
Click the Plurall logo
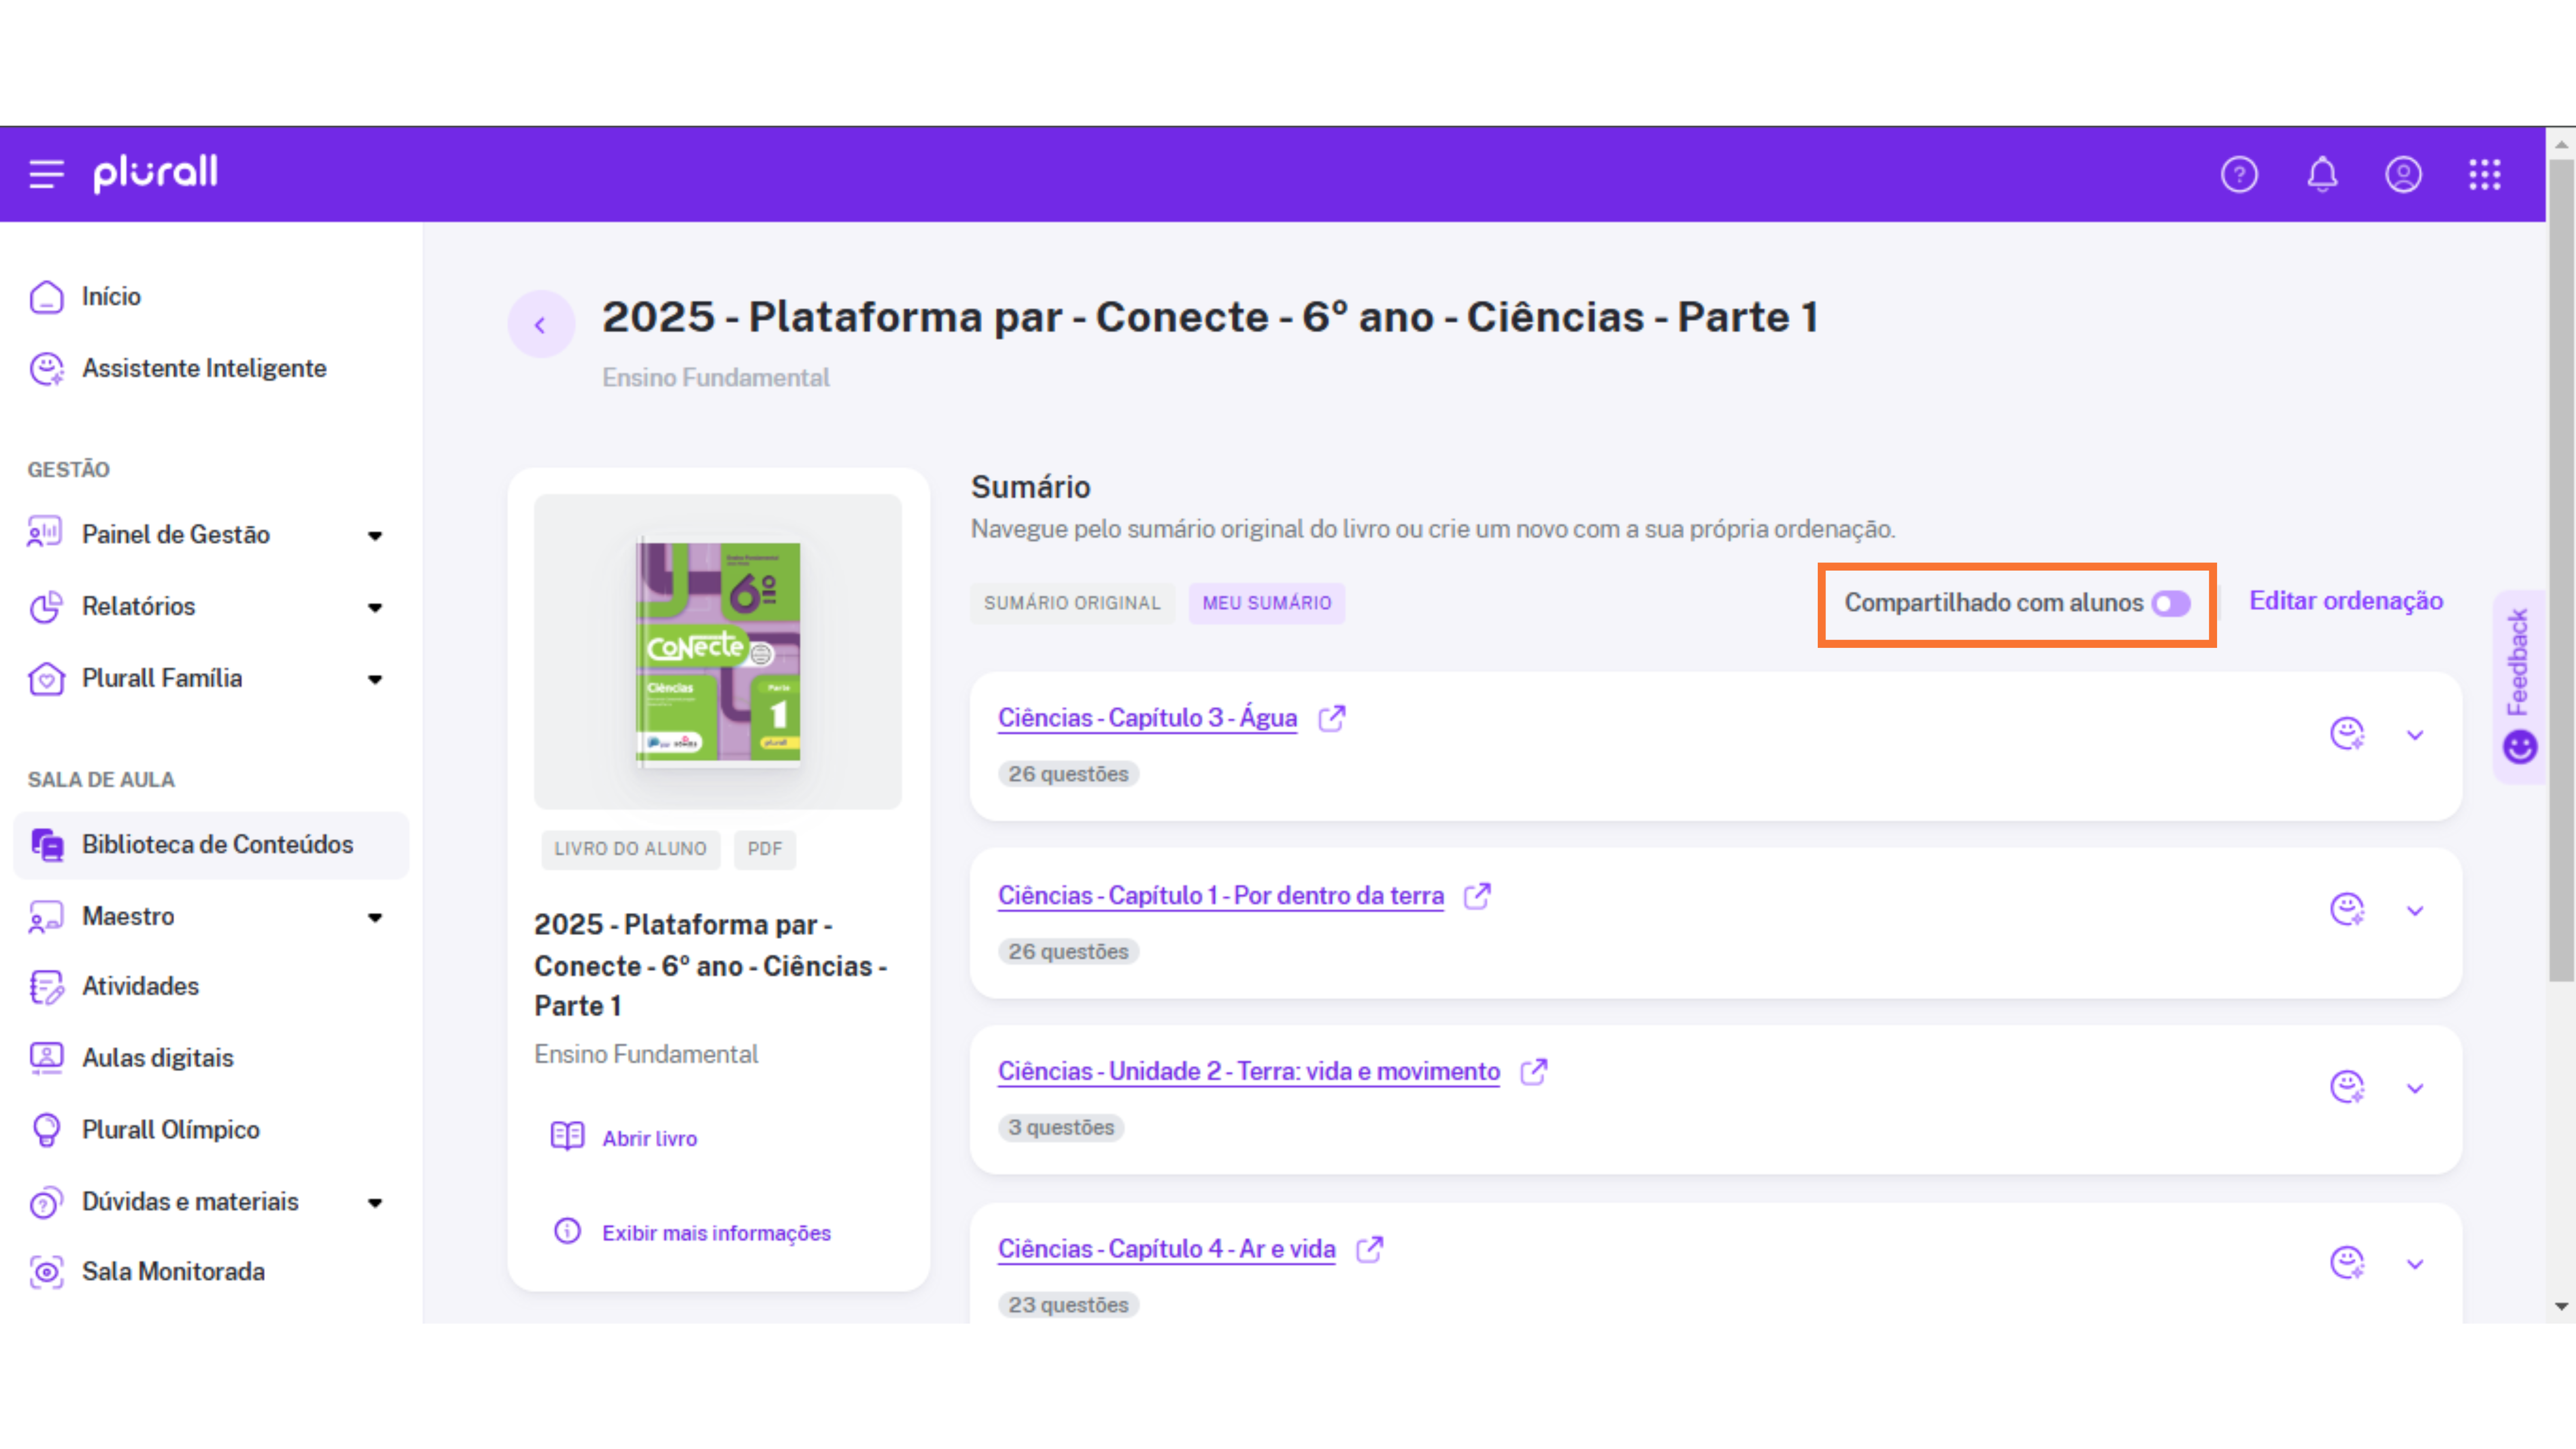pyautogui.click(x=155, y=173)
